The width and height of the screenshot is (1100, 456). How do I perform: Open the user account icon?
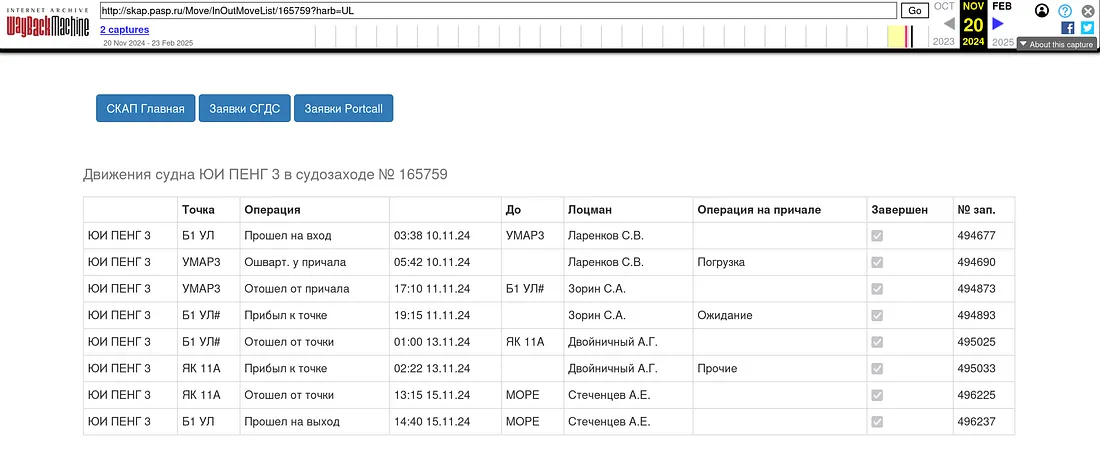tap(1042, 11)
